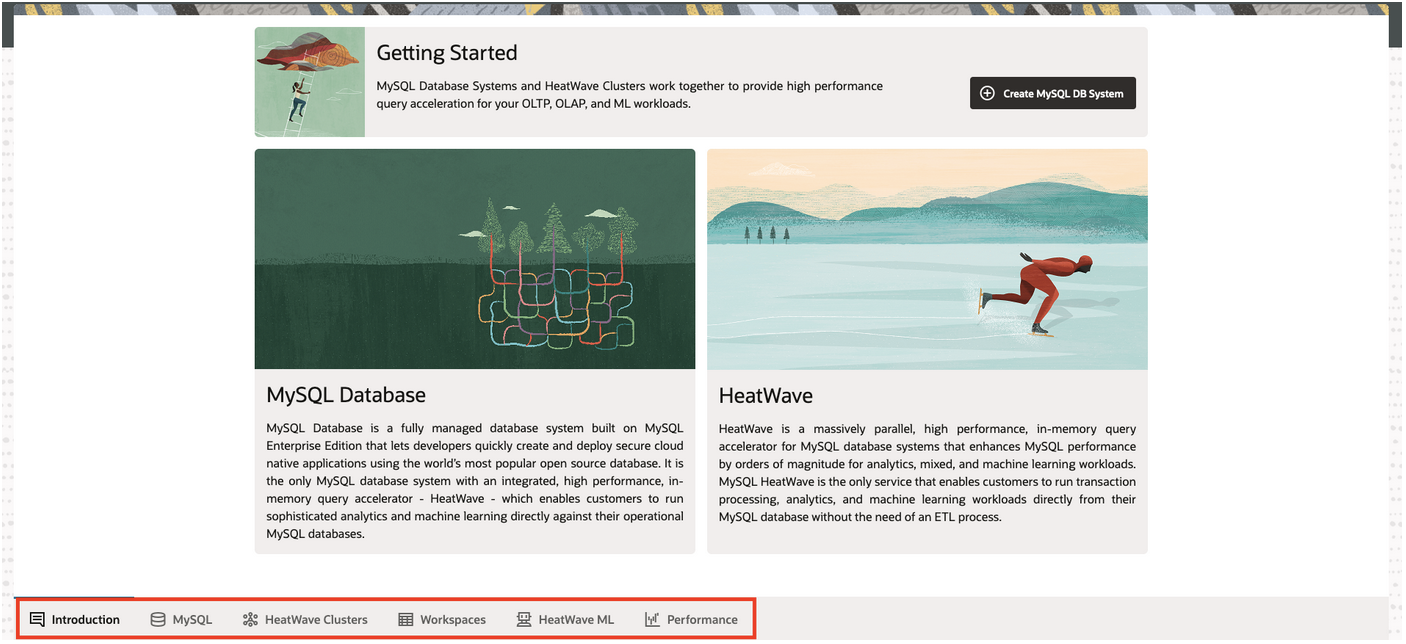
Task: Click the plus icon in Create button
Action: coord(987,93)
